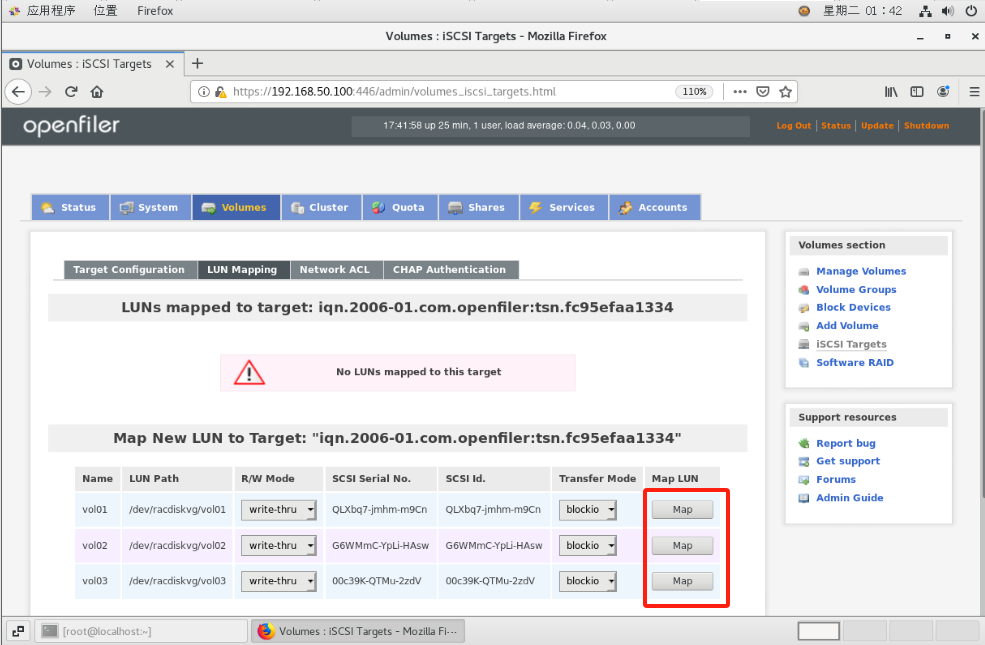Image resolution: width=985 pixels, height=645 pixels.
Task: Click the Shutdown link in header
Action: 927,126
